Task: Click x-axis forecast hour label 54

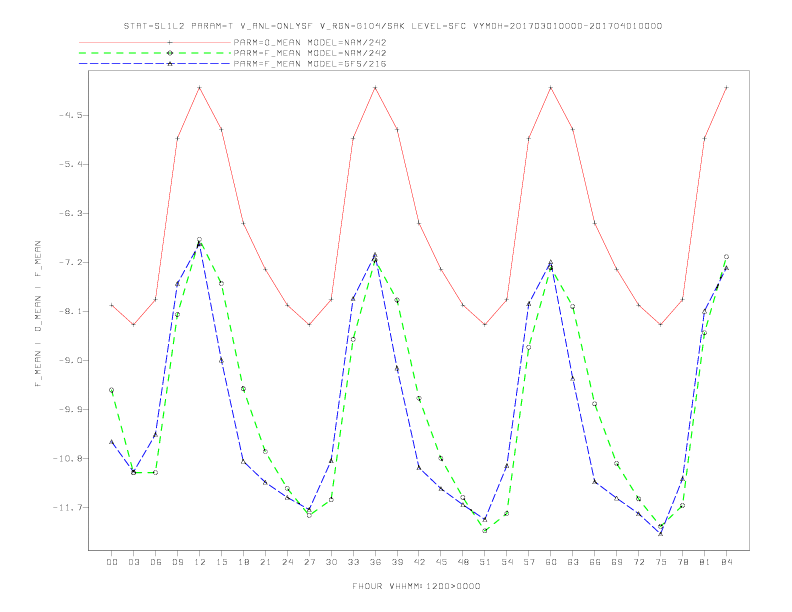Action: 507,562
